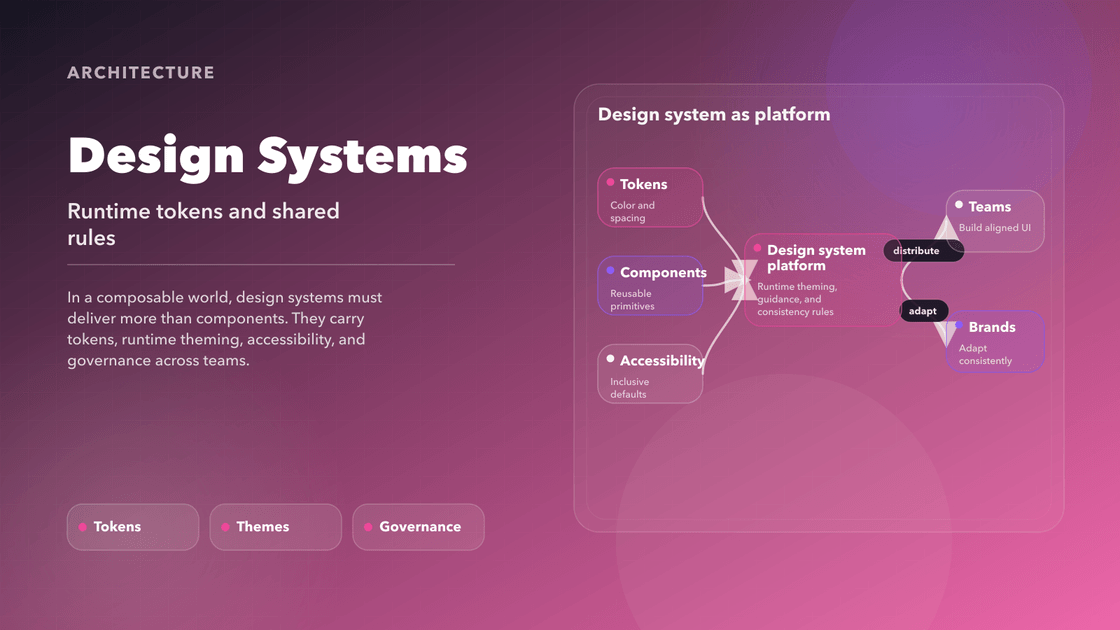The width and height of the screenshot is (1120, 630).
Task: Toggle the Governance chip on
Action: pos(418,527)
